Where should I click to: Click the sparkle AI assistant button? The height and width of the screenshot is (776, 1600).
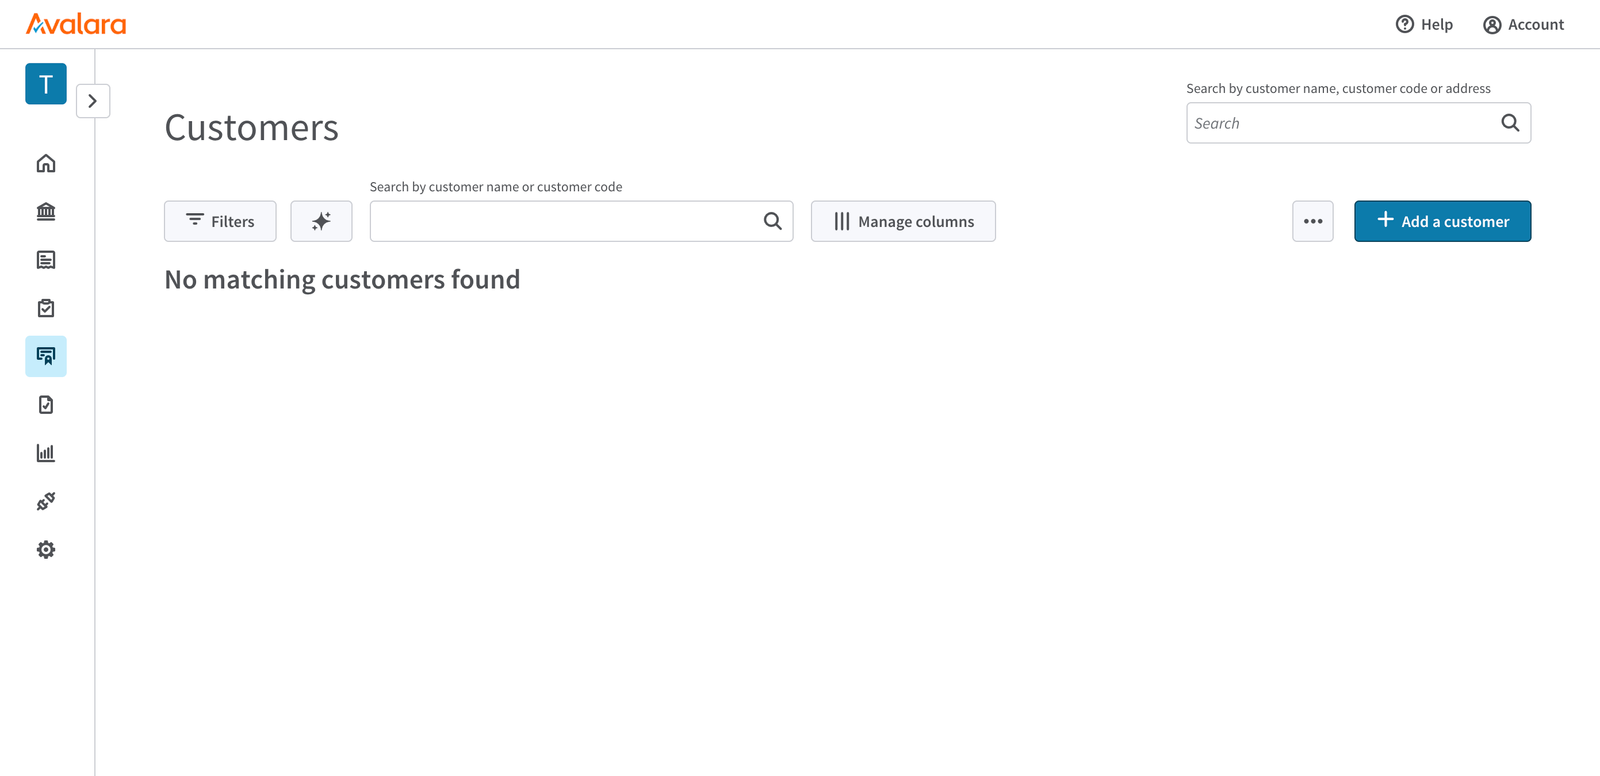pos(321,221)
